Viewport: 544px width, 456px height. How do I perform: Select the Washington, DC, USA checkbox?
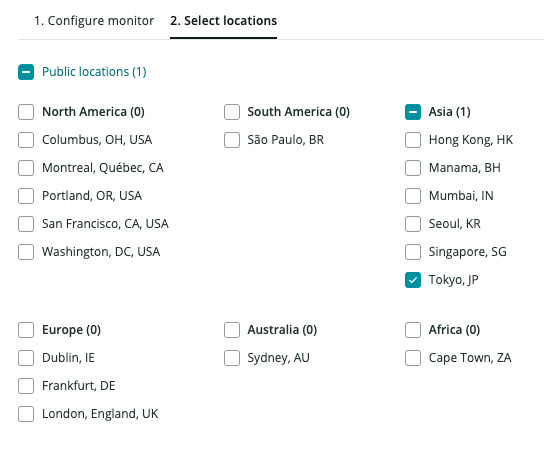[26, 252]
